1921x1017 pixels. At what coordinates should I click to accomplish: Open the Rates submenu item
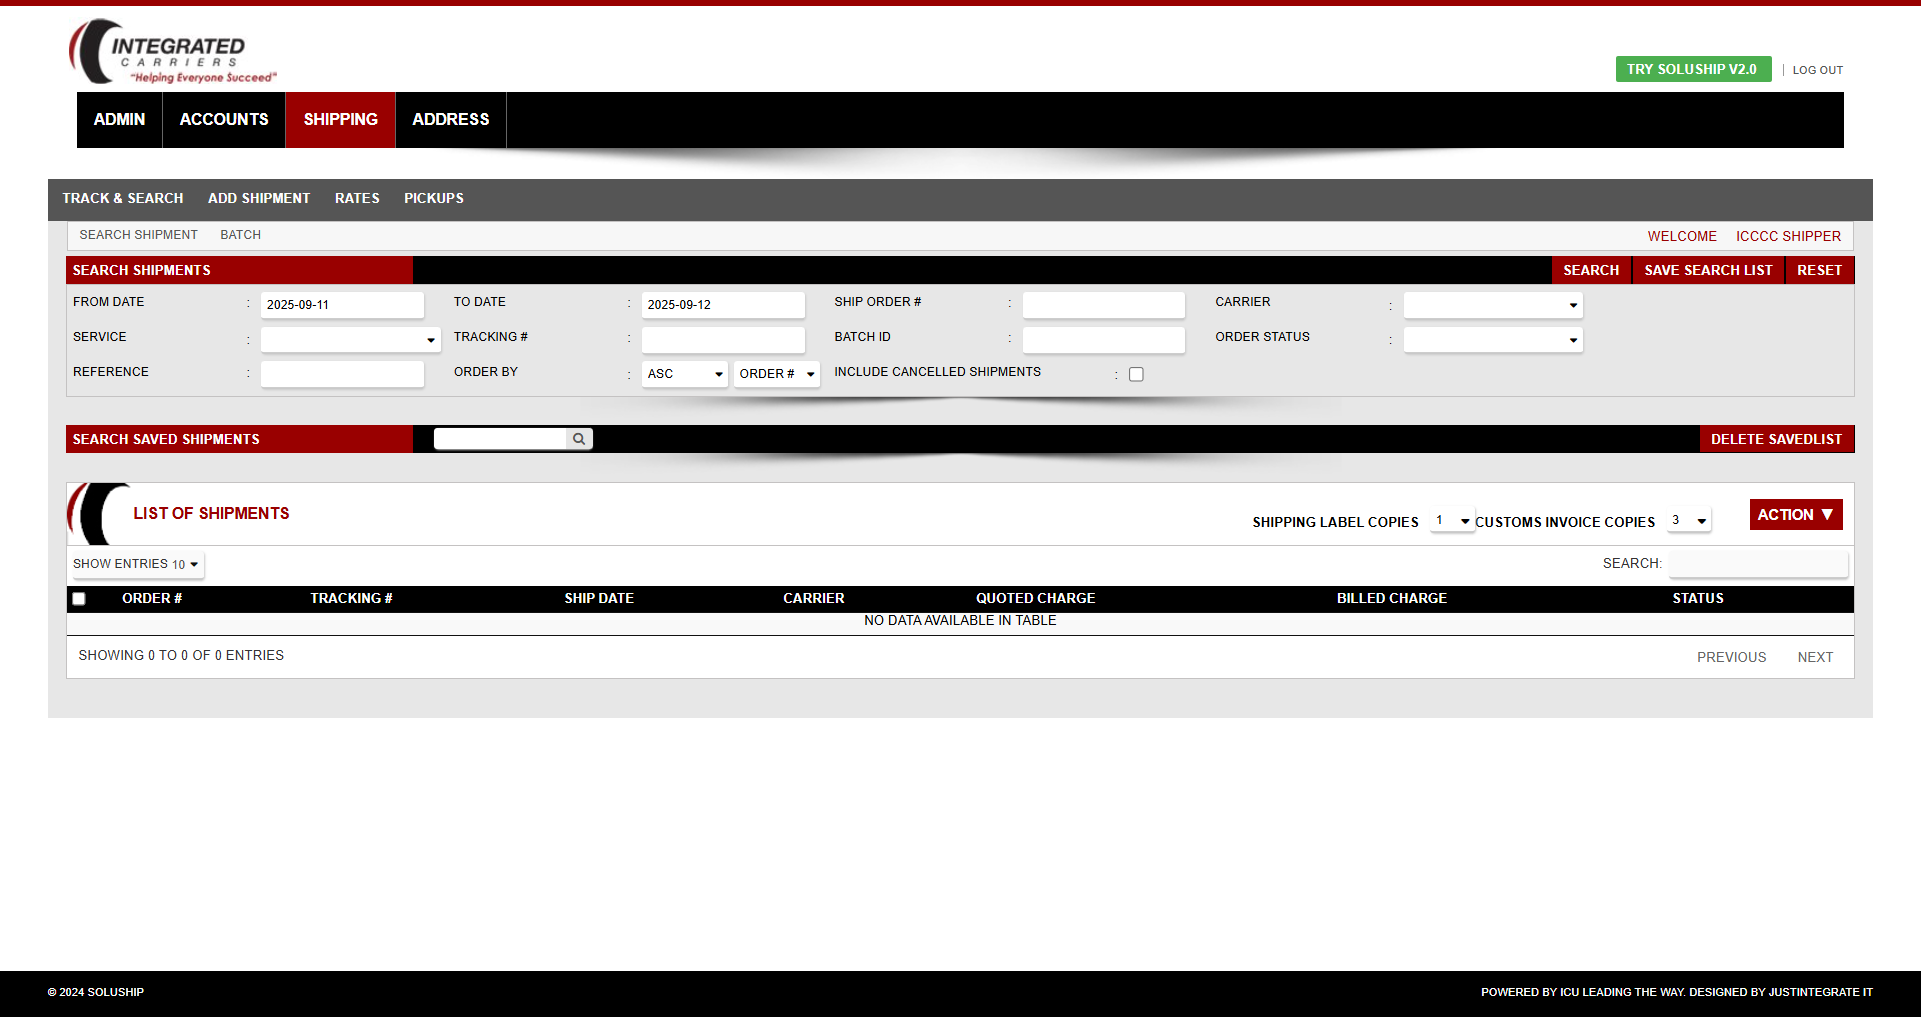357,198
